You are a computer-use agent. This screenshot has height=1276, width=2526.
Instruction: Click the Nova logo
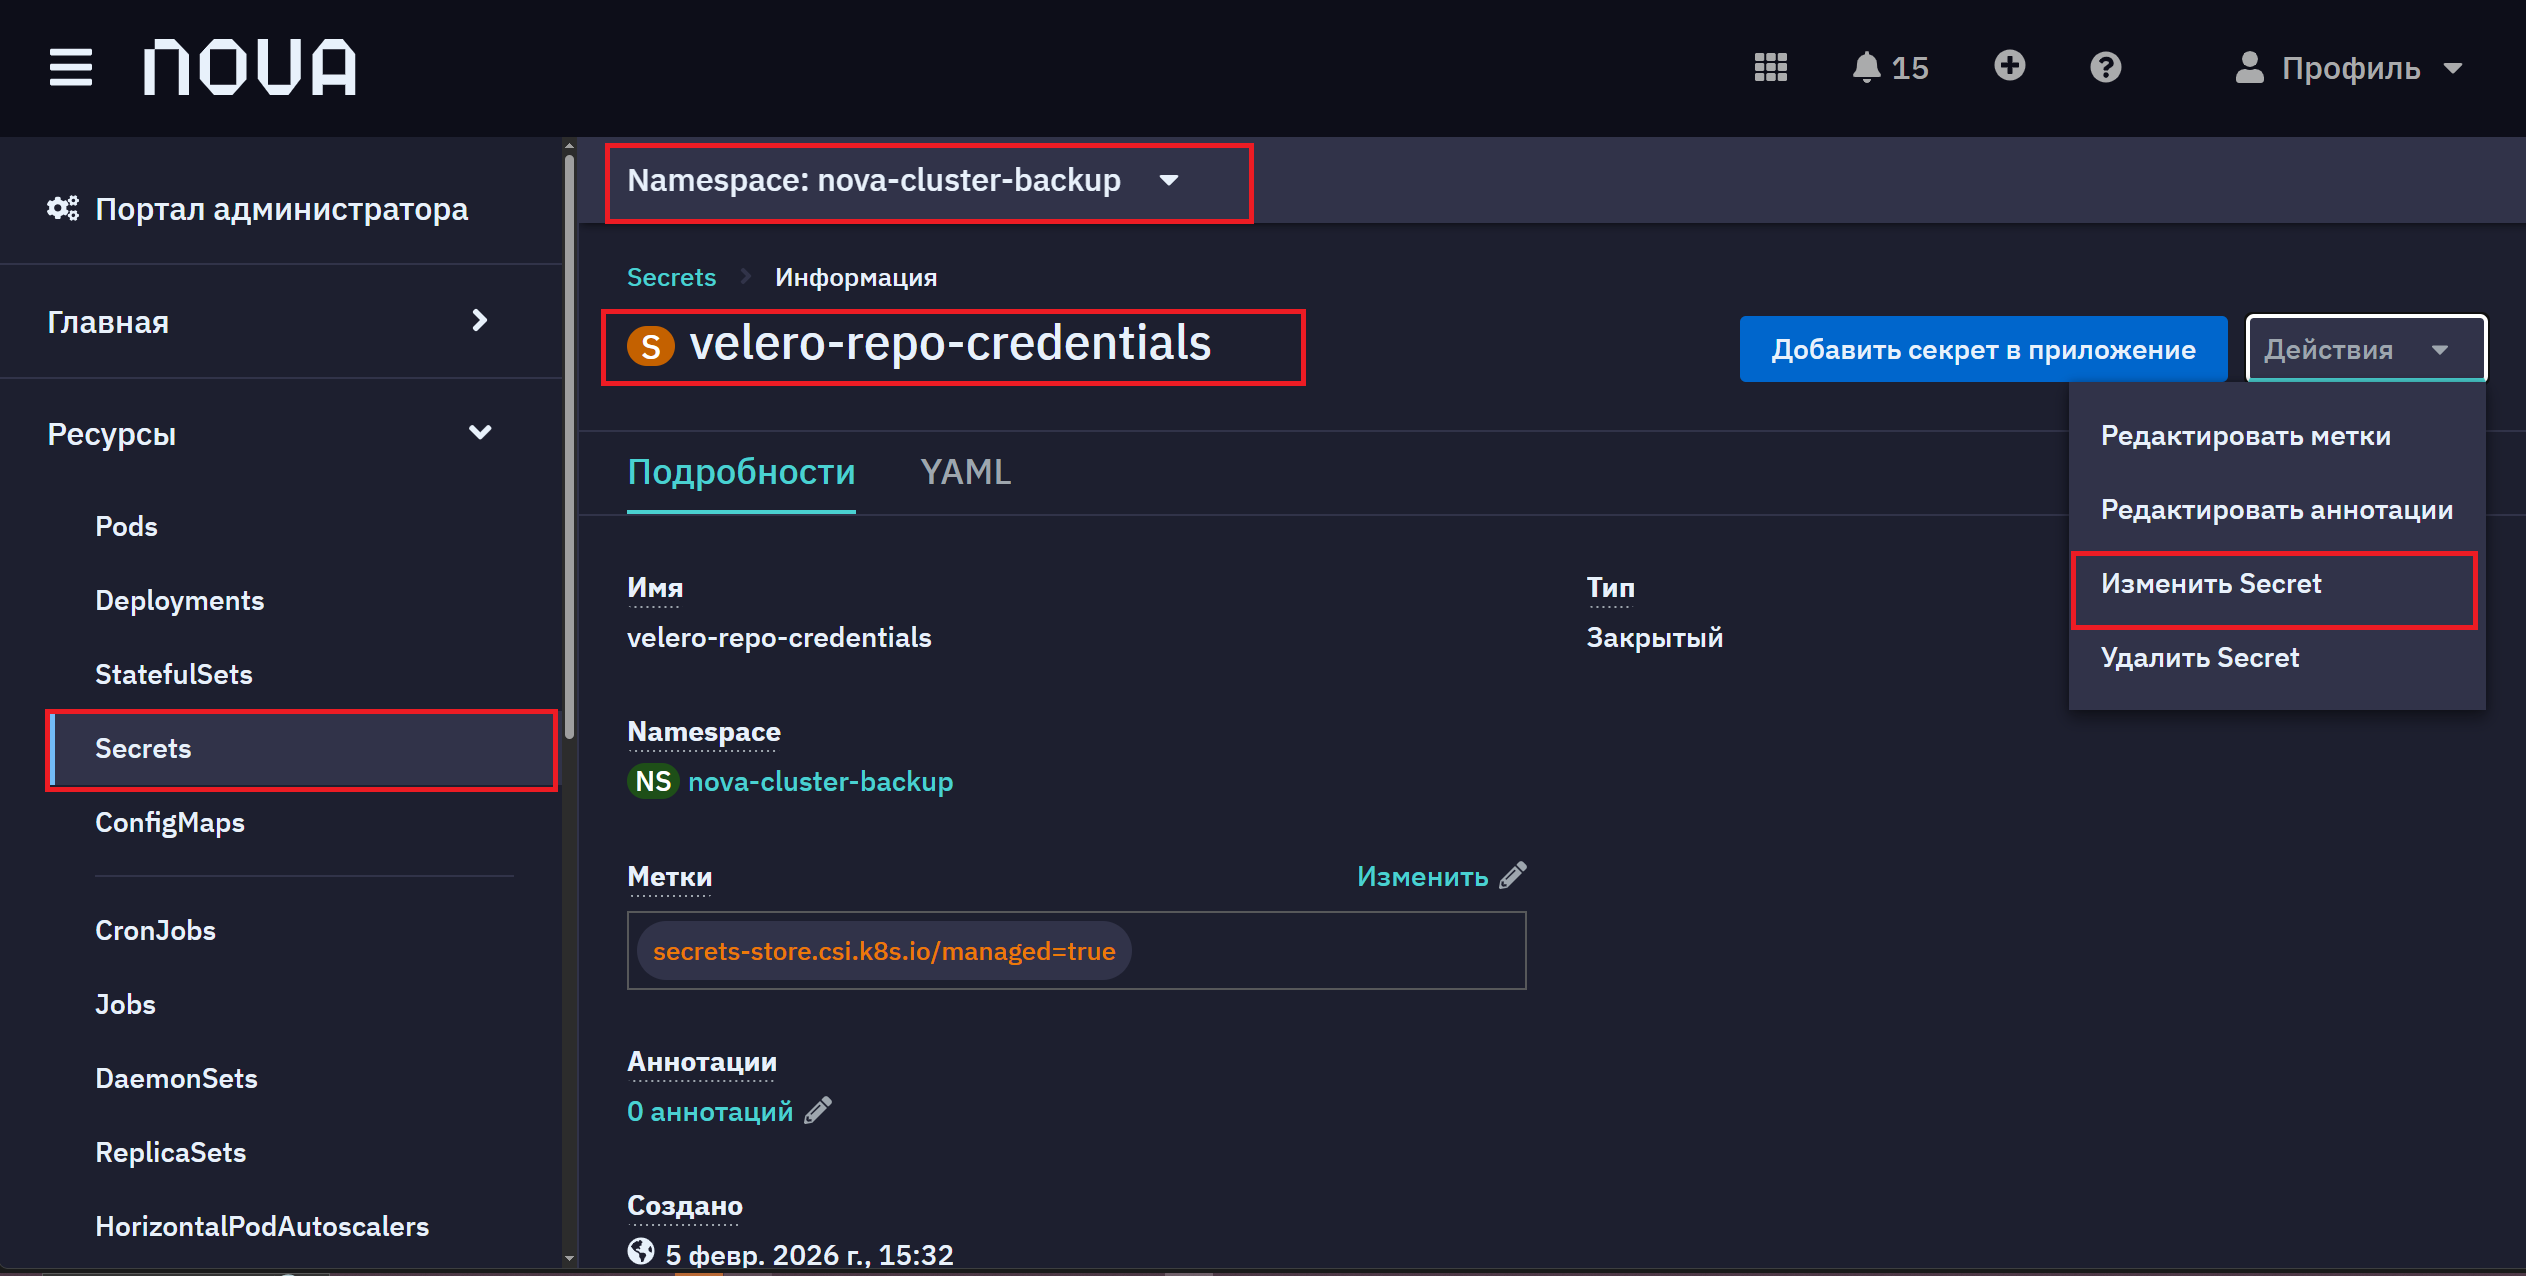pos(250,67)
